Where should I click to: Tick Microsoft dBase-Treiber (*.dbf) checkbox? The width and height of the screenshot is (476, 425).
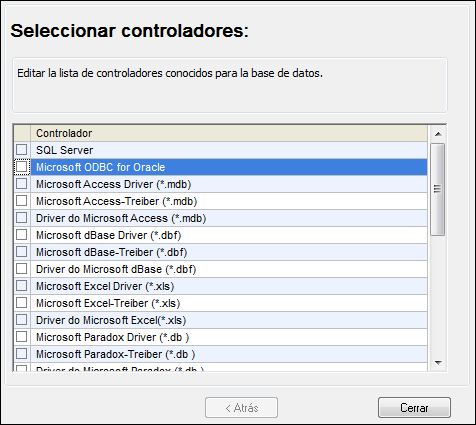22,252
